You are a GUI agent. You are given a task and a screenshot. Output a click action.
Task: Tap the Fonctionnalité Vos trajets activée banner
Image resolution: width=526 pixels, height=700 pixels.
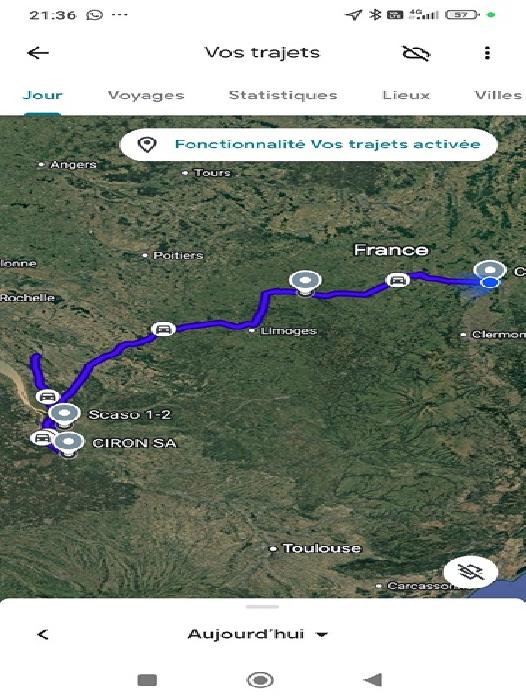click(x=309, y=144)
